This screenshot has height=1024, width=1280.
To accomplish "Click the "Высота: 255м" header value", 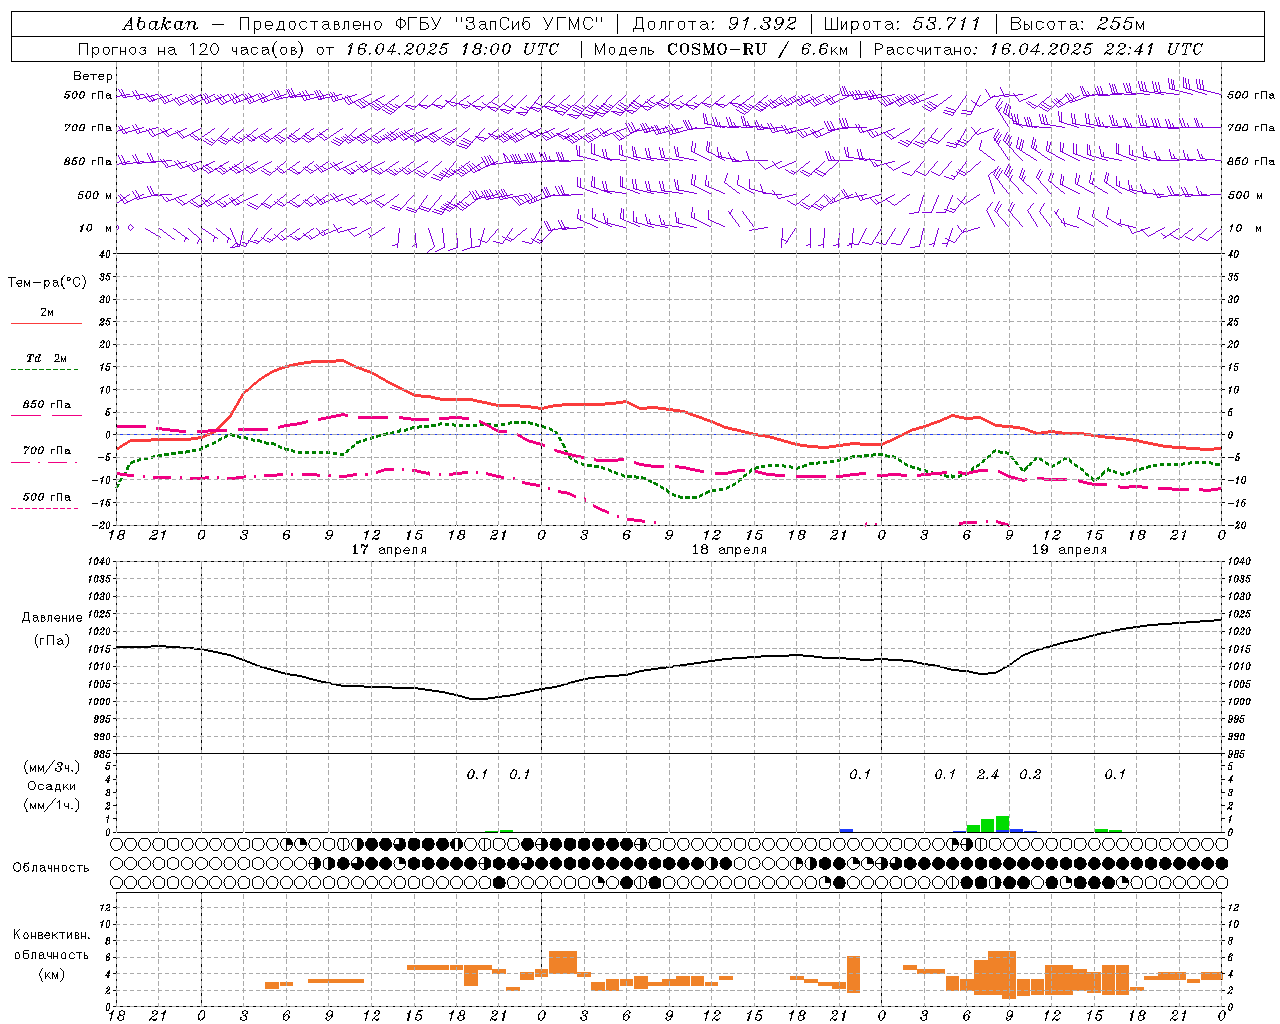I will [x=1077, y=24].
